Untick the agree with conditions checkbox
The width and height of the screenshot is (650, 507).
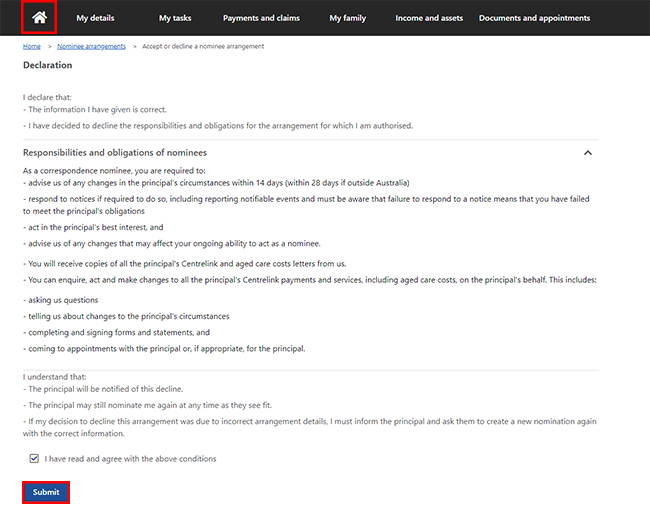point(34,458)
